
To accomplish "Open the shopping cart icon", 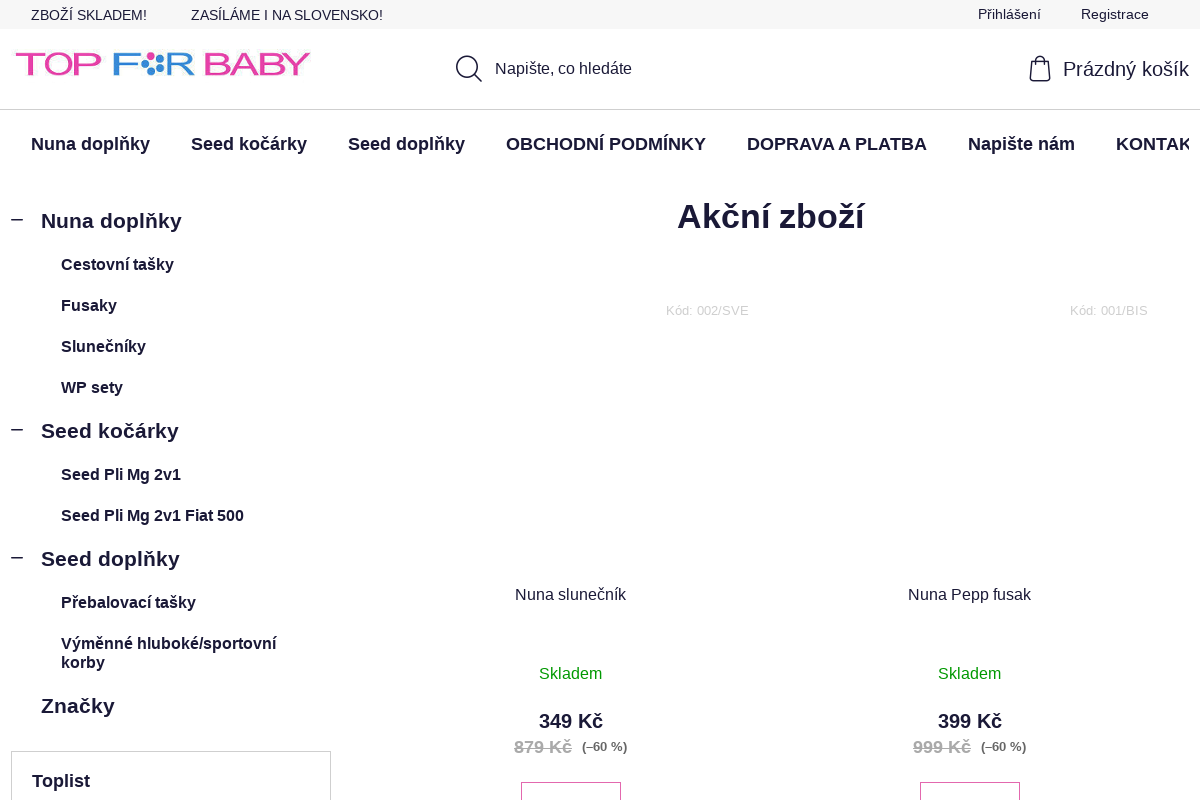I will [1040, 68].
